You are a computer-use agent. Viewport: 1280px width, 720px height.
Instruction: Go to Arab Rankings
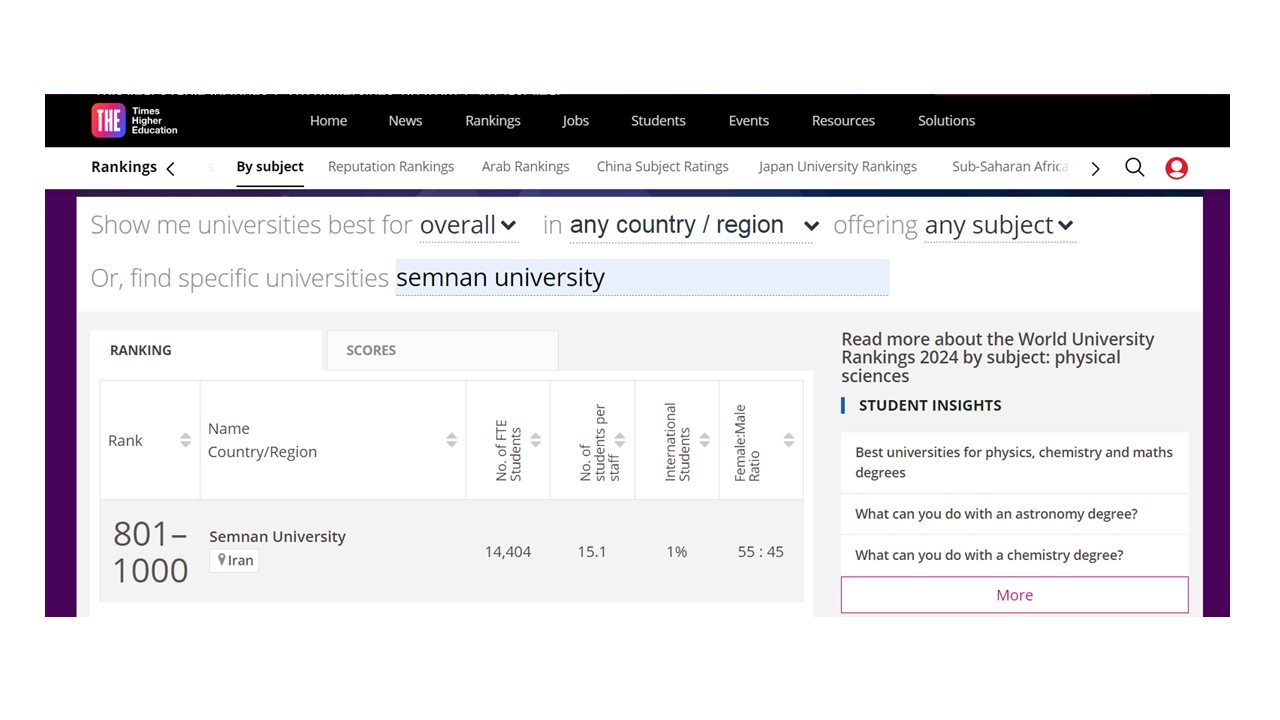525,167
